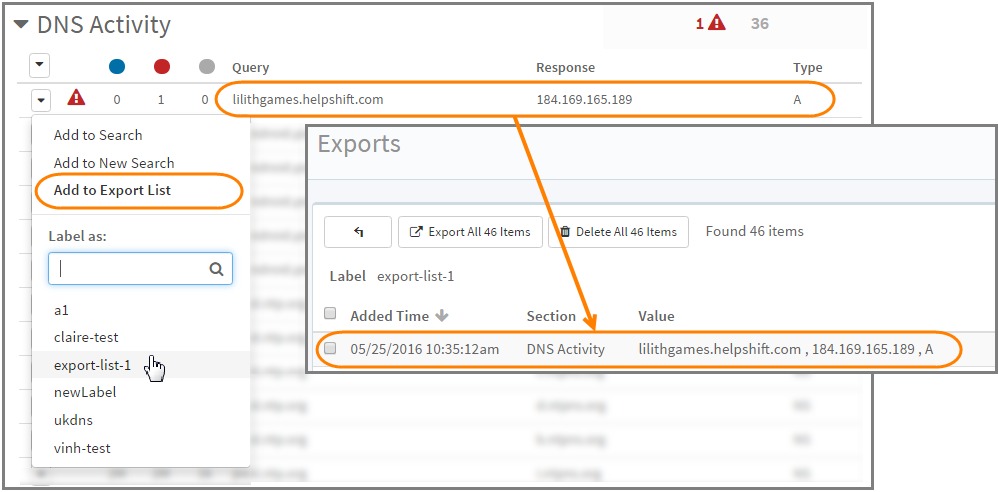This screenshot has height=492, width=998.
Task: Click the blue circle column header
Action: pos(117,66)
